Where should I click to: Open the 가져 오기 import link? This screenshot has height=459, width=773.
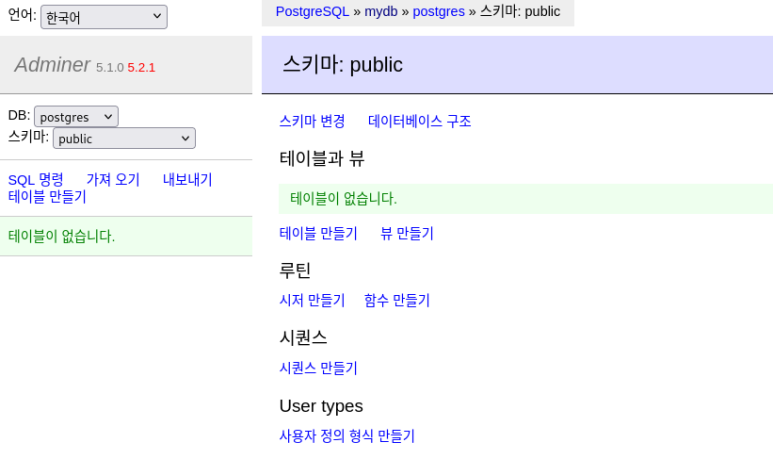coord(113,179)
